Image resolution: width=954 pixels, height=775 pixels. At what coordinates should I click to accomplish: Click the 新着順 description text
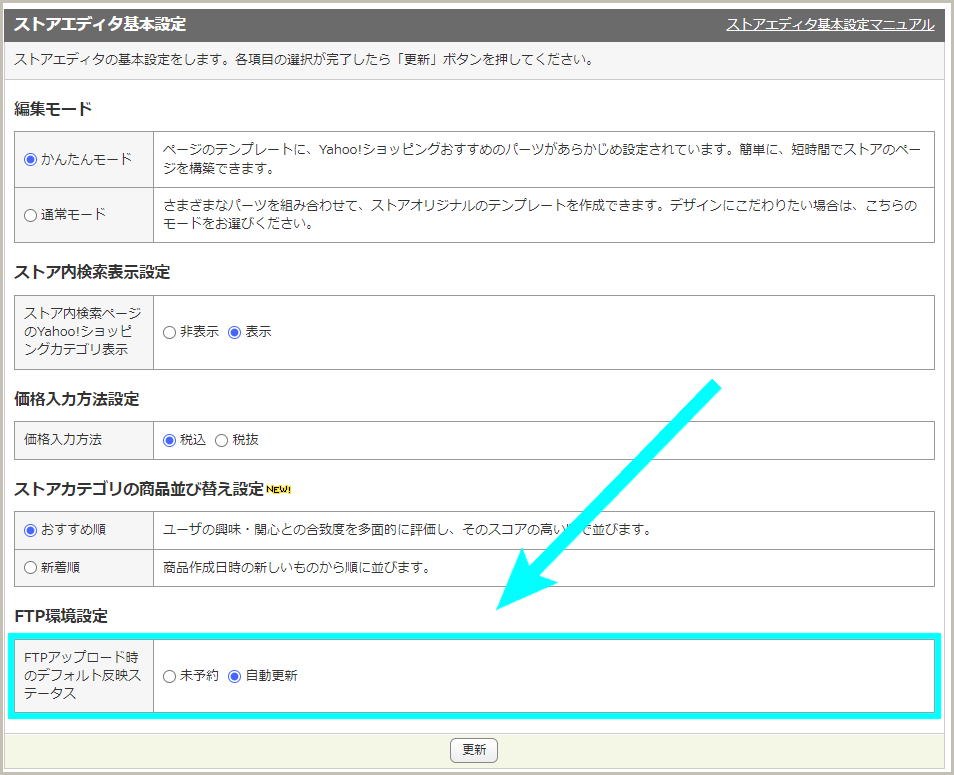point(297,568)
